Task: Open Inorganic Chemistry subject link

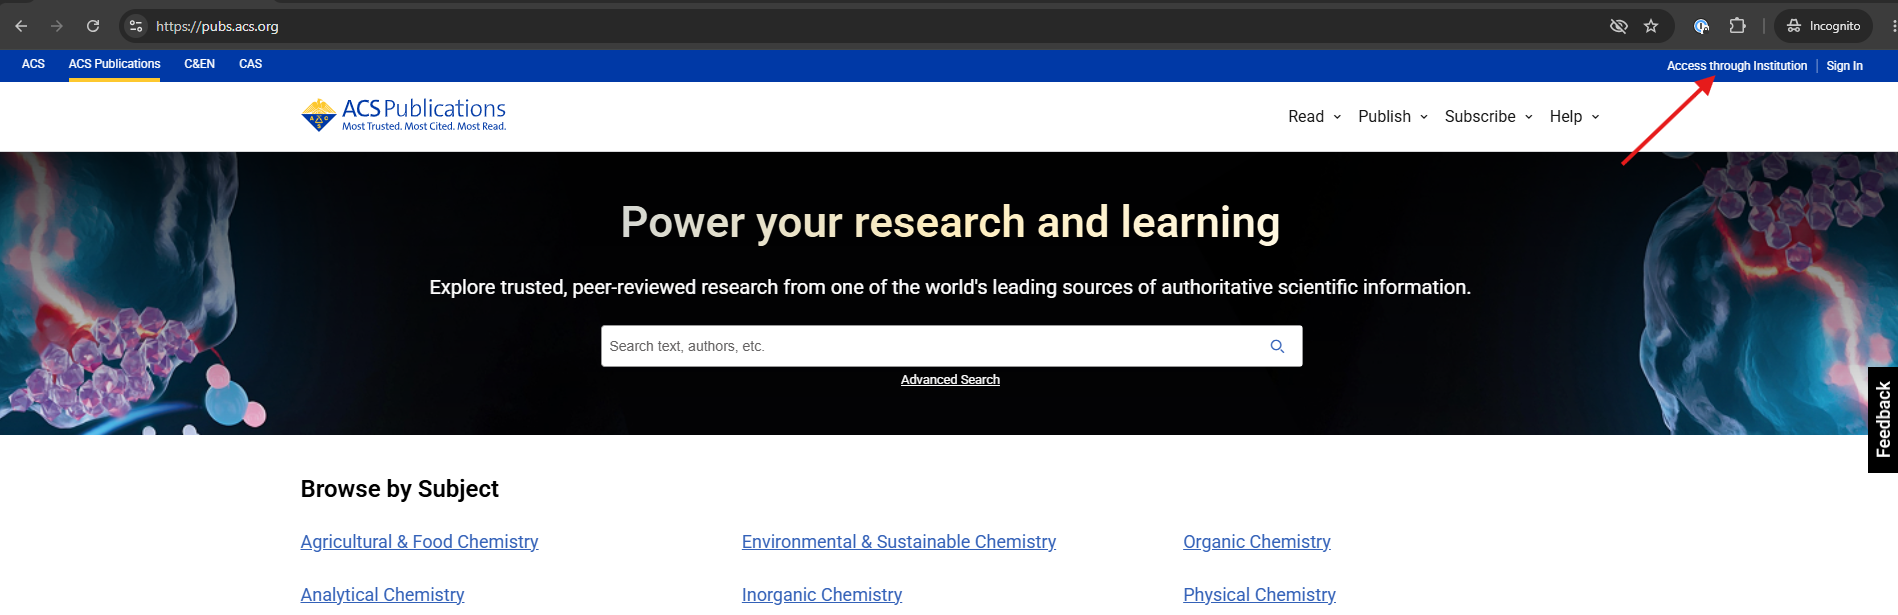Action: click(x=821, y=595)
